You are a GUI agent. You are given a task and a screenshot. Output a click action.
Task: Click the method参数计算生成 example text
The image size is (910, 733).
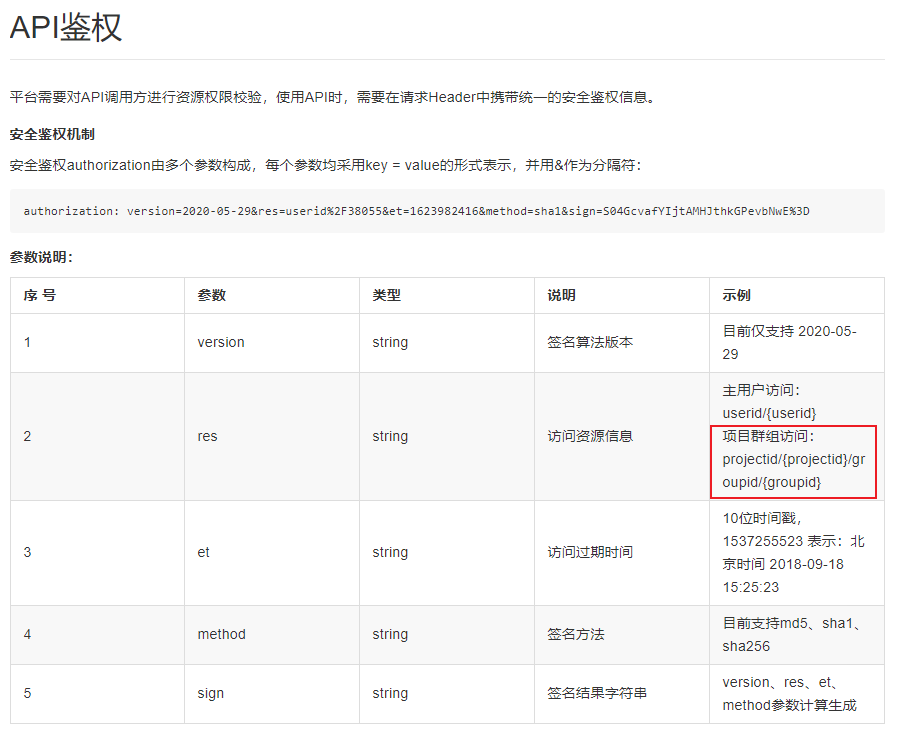point(789,706)
